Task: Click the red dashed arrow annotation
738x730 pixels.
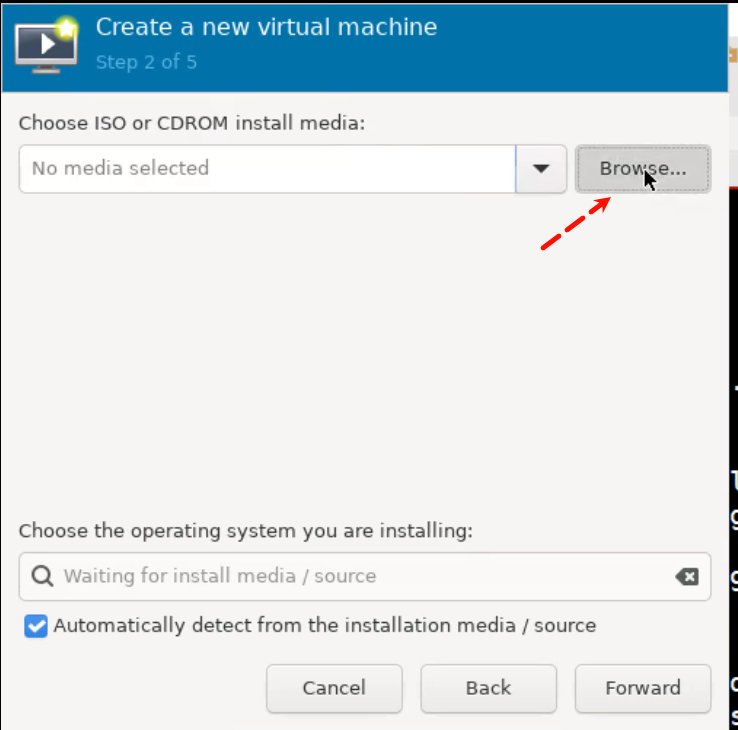Action: (575, 224)
